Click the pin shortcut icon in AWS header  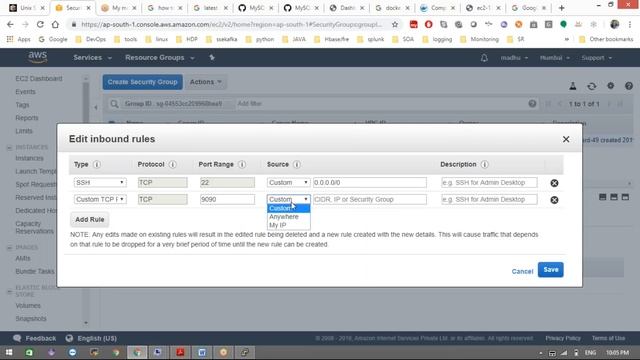coord(212,58)
